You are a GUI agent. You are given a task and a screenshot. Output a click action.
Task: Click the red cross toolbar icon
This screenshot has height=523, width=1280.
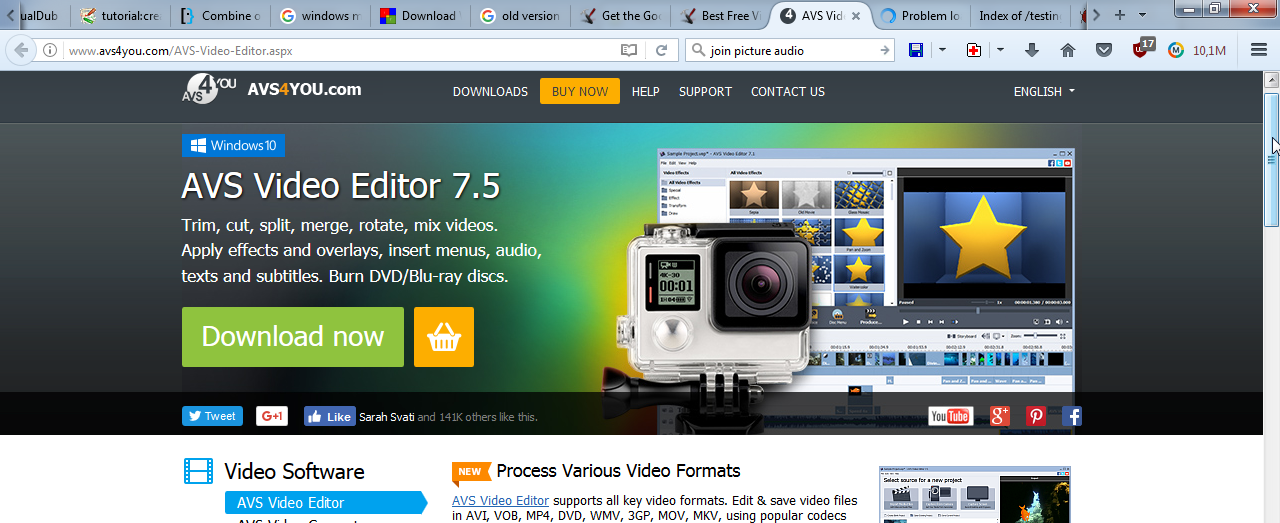click(974, 50)
